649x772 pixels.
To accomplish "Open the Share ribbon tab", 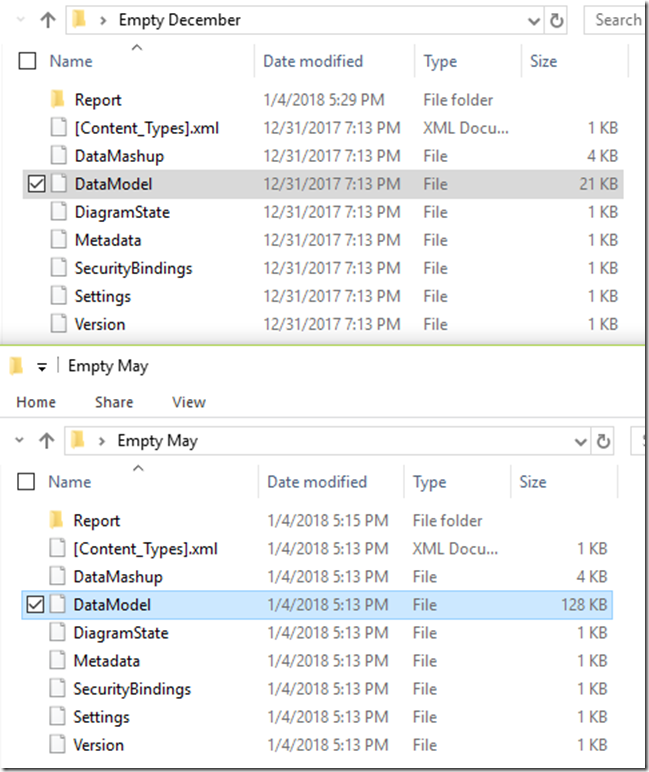I will click(x=114, y=402).
